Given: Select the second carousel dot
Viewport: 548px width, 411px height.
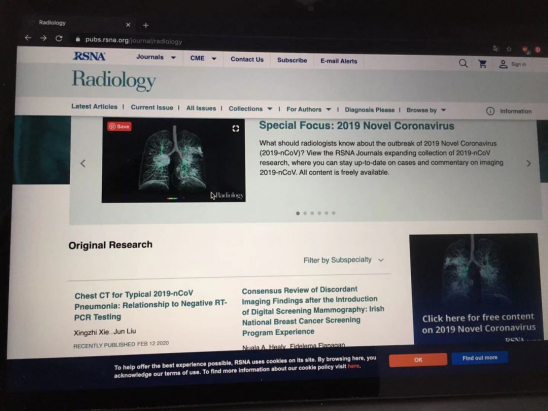Looking at the screenshot, I should [x=305, y=213].
